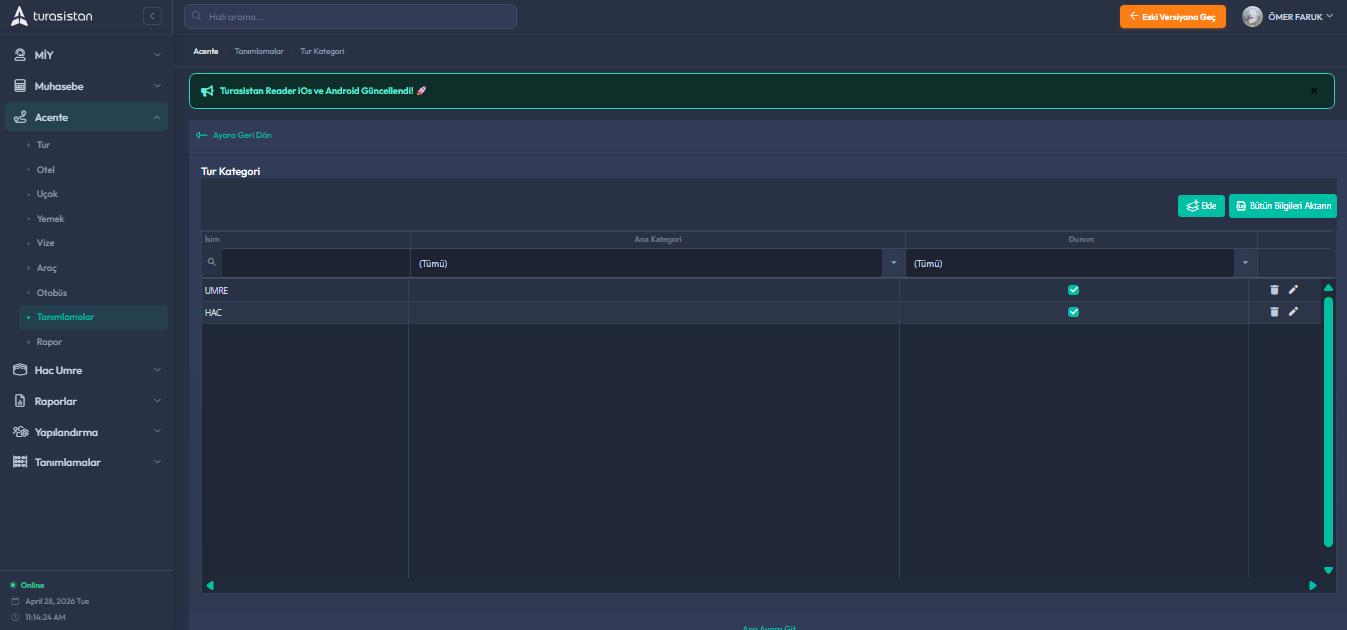Toggle the UMRE Durum checkbox
The image size is (1347, 630).
coord(1074,290)
